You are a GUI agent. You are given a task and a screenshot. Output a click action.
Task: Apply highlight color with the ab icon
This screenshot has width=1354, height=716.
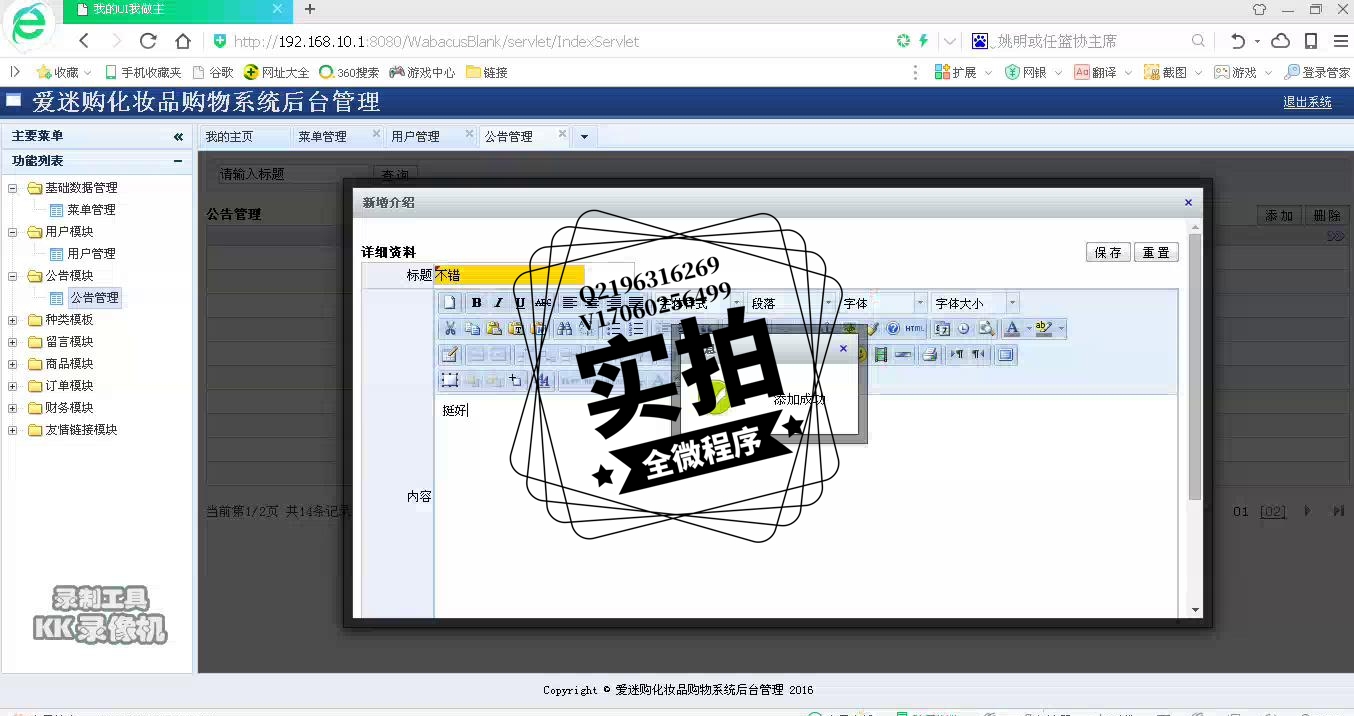[1044, 328]
